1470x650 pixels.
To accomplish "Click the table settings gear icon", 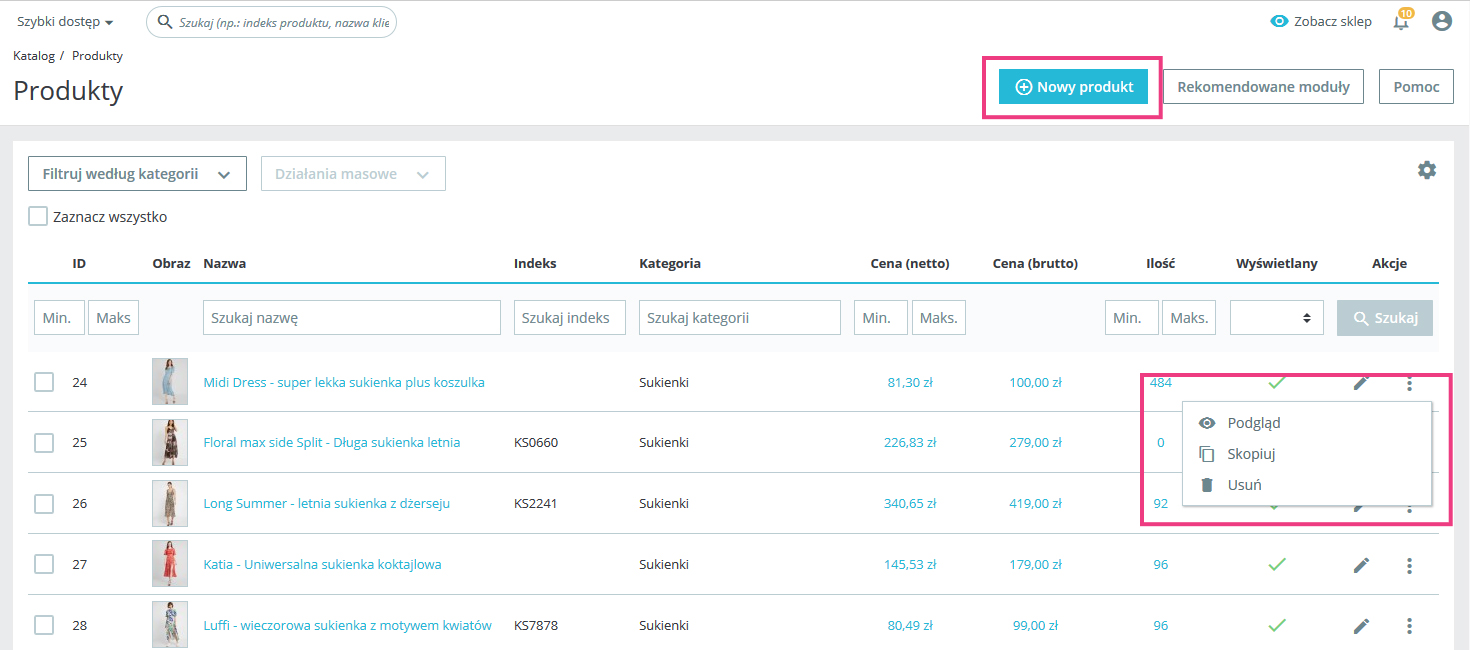I will point(1427,170).
